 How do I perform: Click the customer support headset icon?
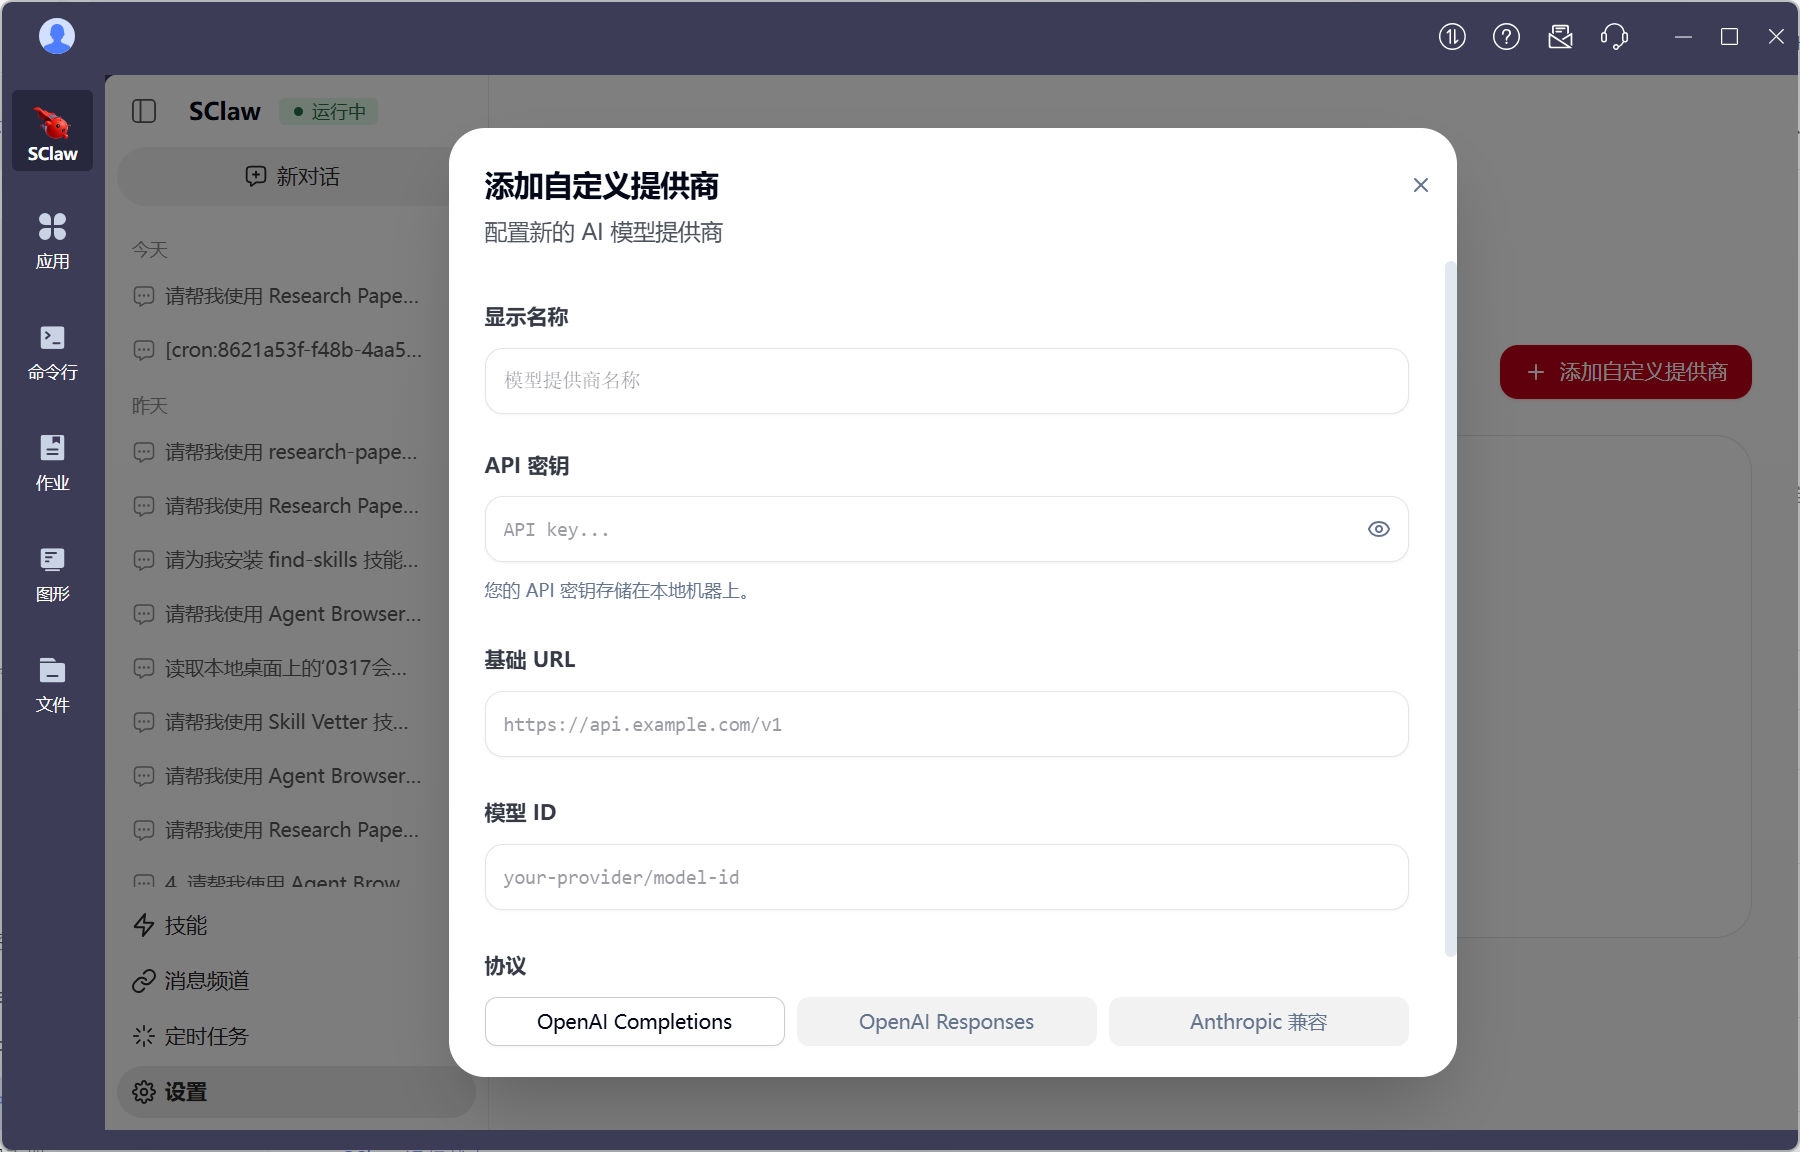coord(1614,37)
